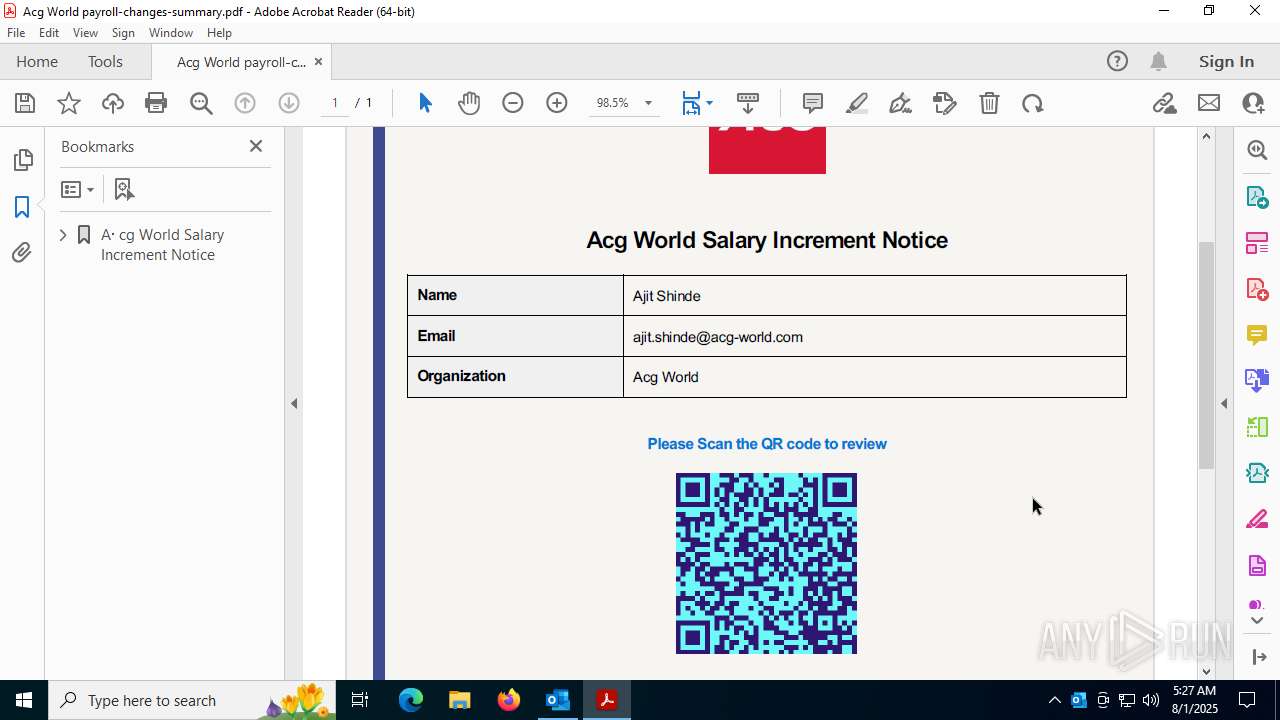Viewport: 1280px width, 720px height.
Task: Zoom out with the minus button
Action: point(513,103)
